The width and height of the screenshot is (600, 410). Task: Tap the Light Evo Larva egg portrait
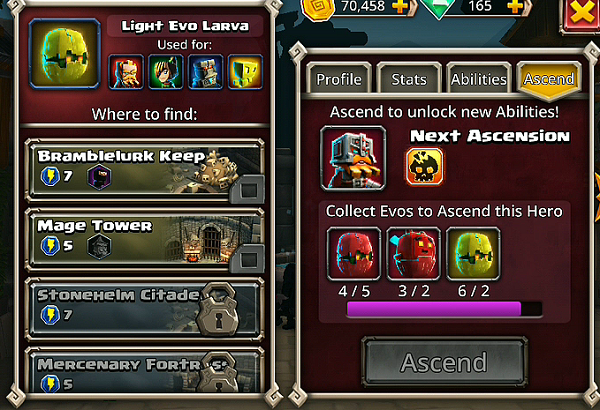click(65, 54)
